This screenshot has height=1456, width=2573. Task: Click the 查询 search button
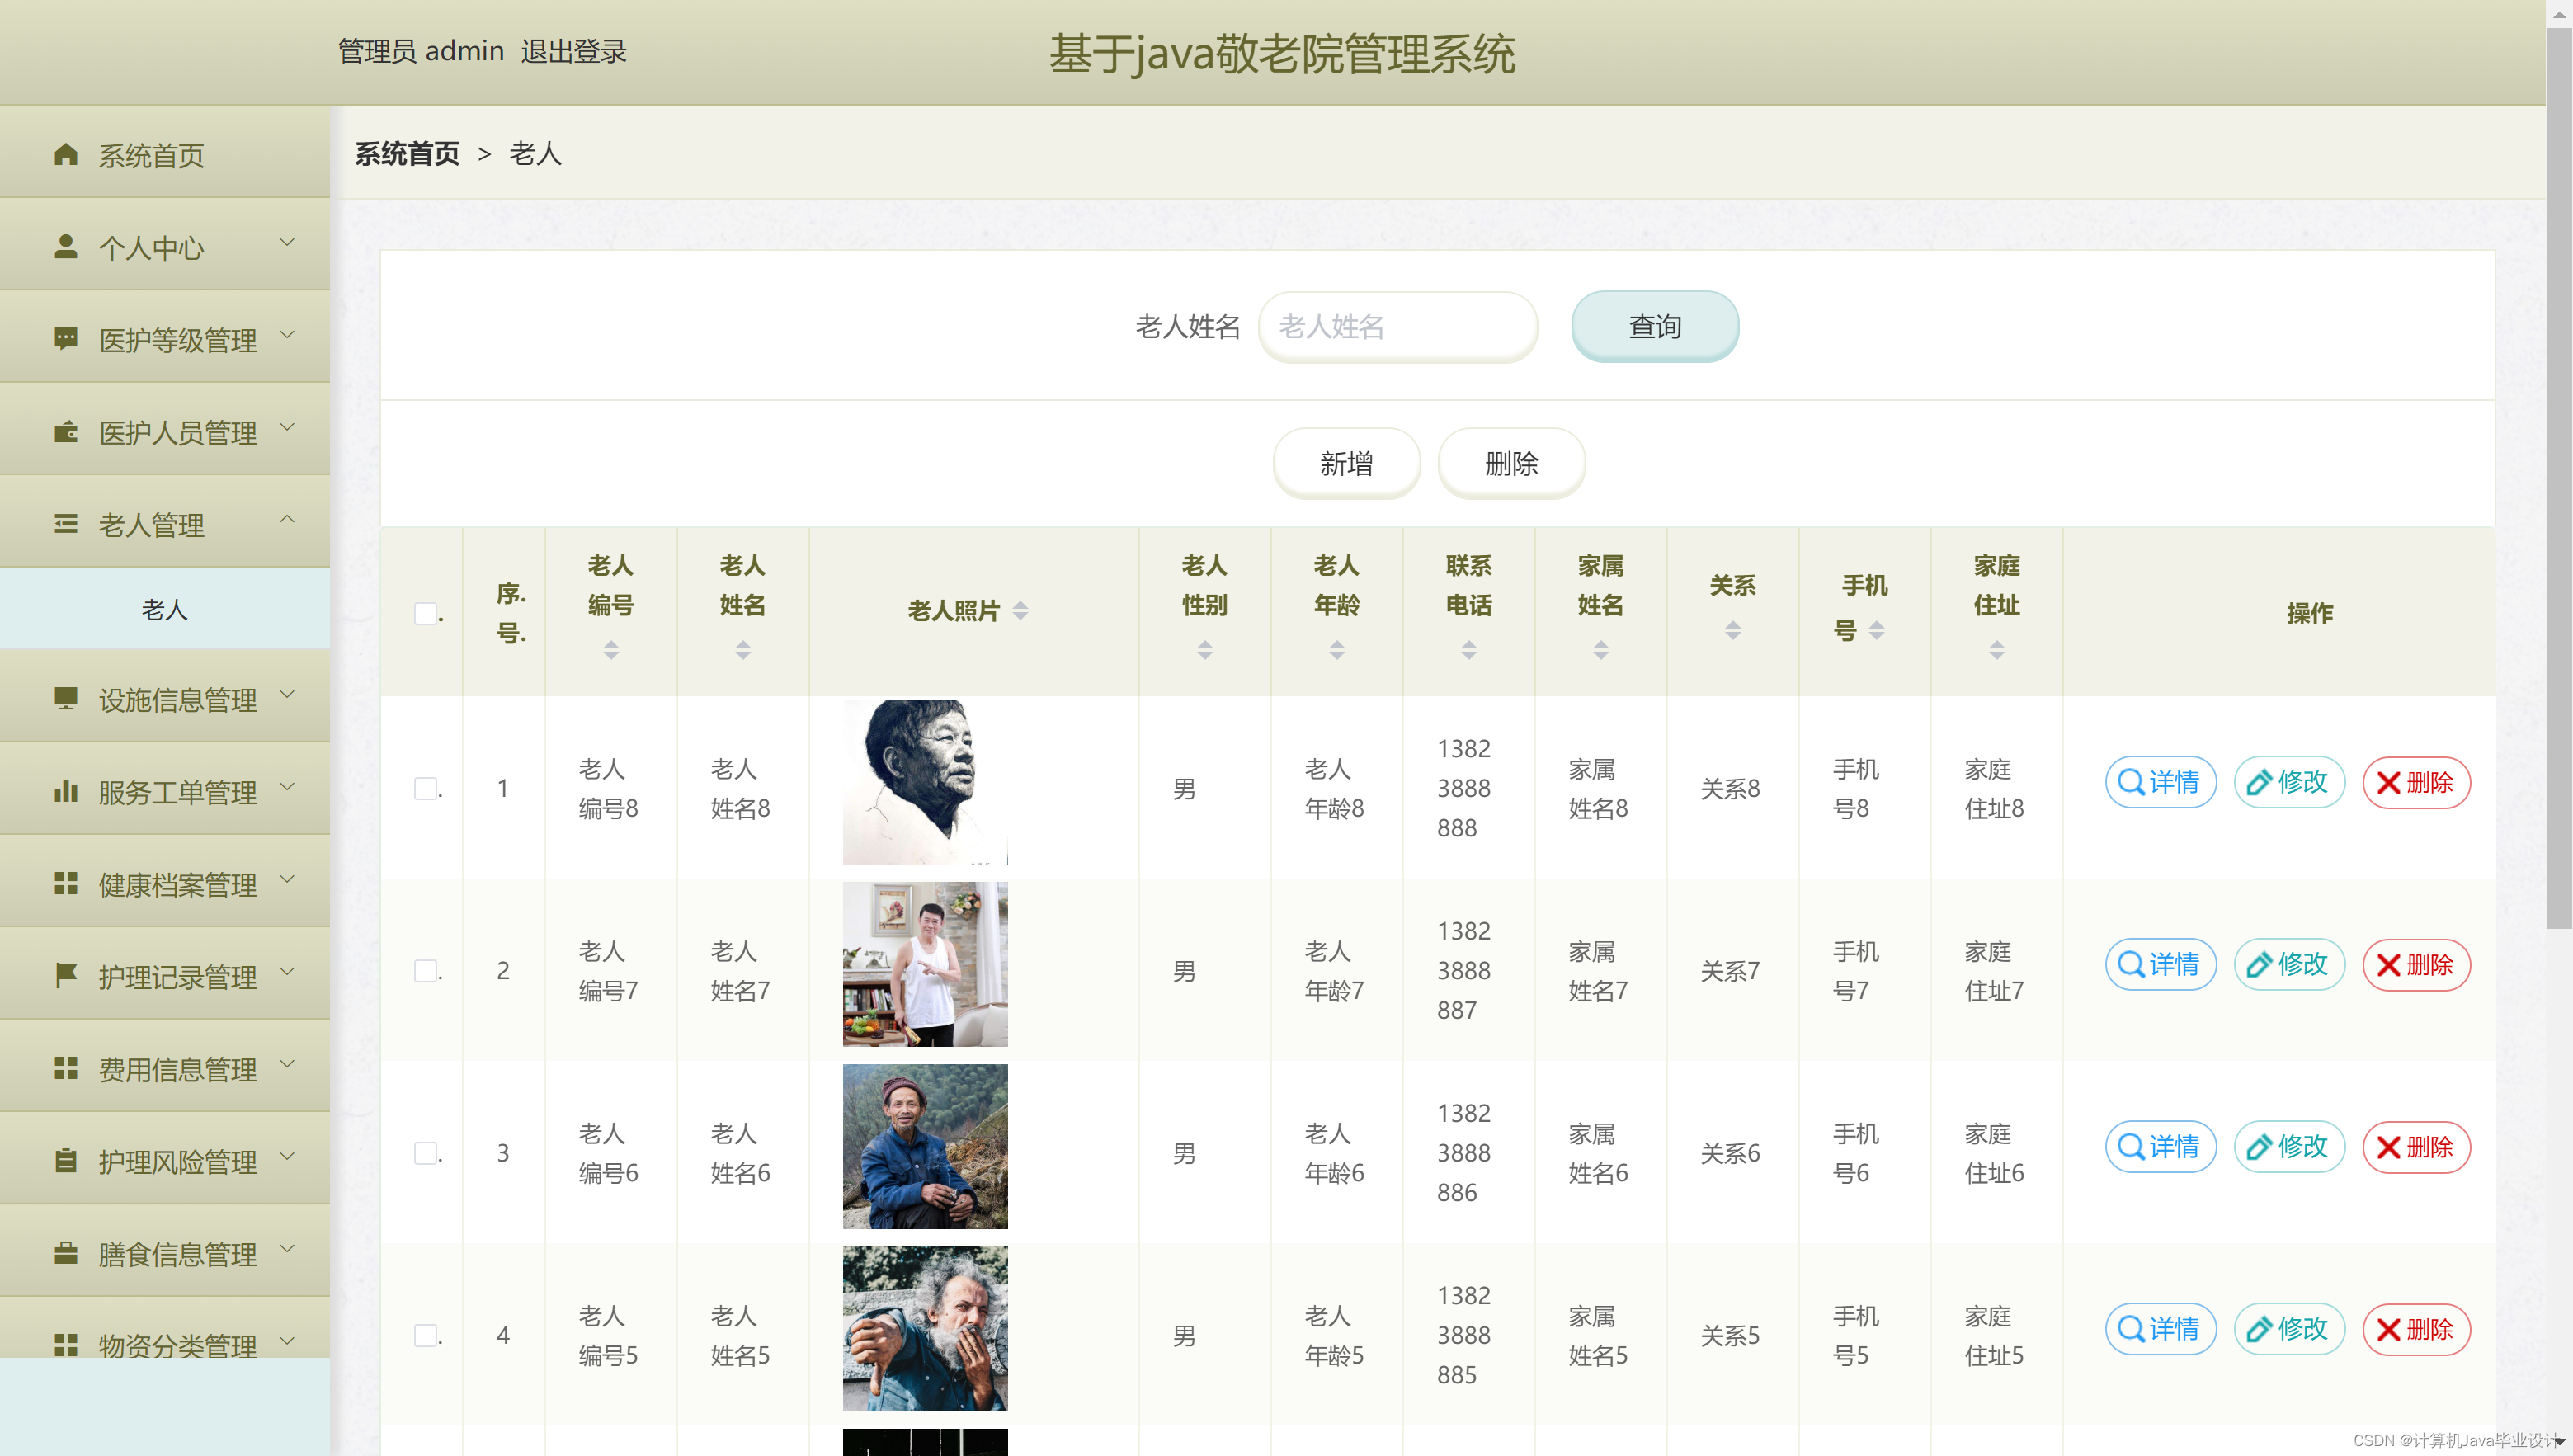pyautogui.click(x=1654, y=327)
